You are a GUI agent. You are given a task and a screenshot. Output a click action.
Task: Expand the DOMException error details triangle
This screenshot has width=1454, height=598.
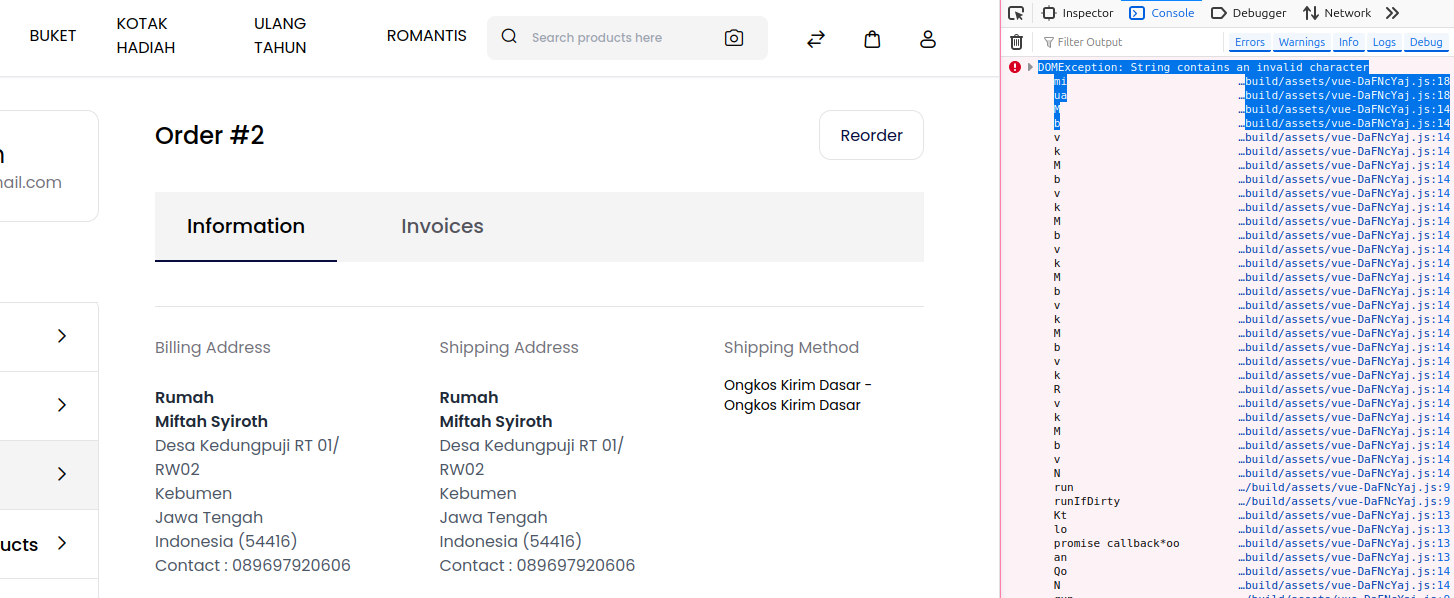point(1030,67)
